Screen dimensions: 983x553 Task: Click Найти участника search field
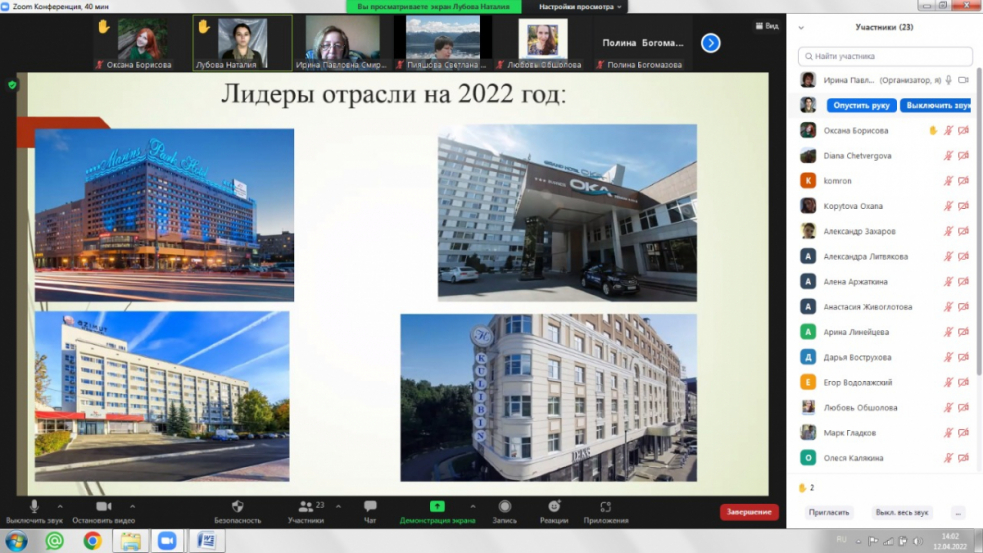pyautogui.click(x=885, y=56)
